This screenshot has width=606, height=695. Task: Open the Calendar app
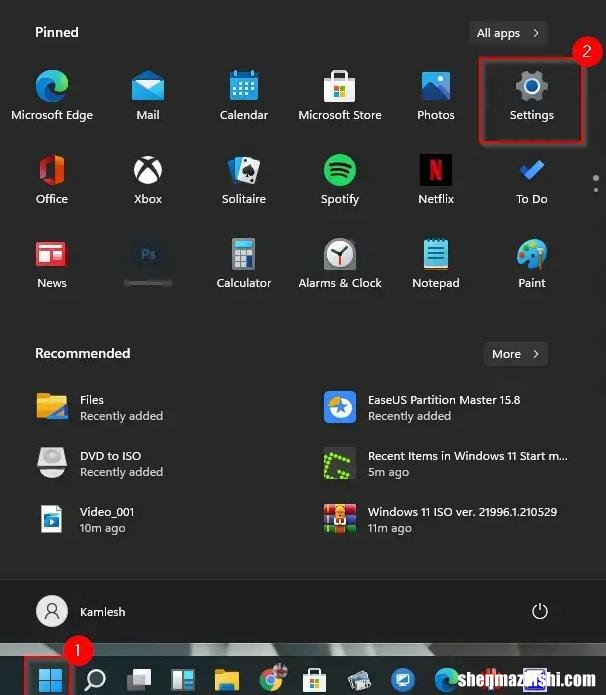tap(244, 95)
